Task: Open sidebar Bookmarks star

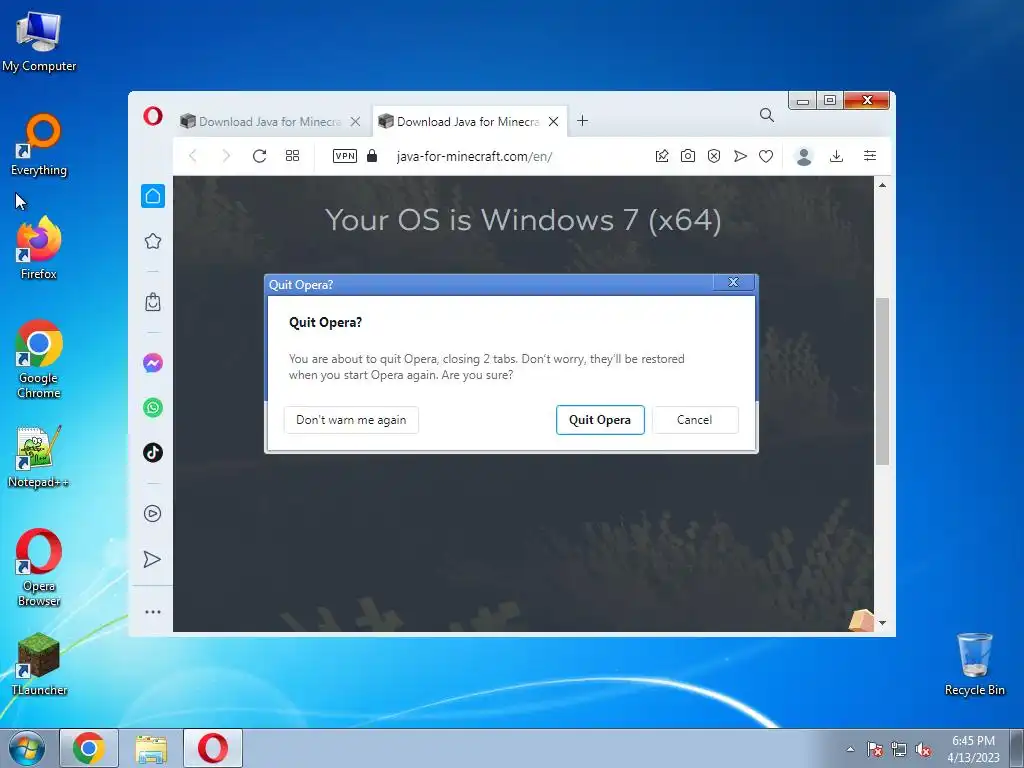Action: [153, 241]
